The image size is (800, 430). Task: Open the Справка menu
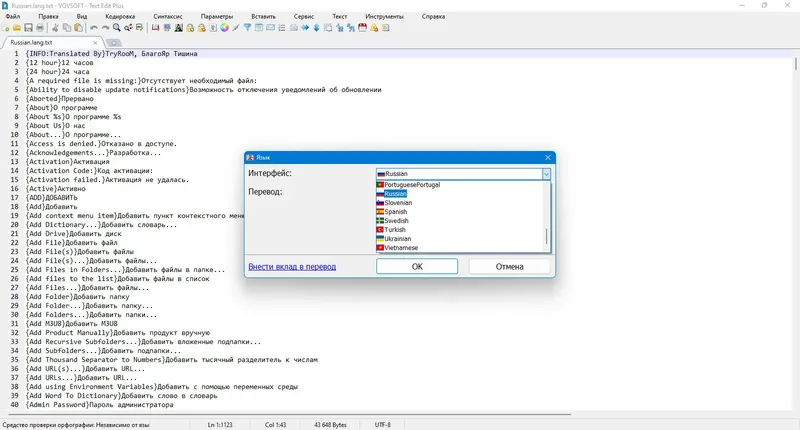(x=433, y=16)
